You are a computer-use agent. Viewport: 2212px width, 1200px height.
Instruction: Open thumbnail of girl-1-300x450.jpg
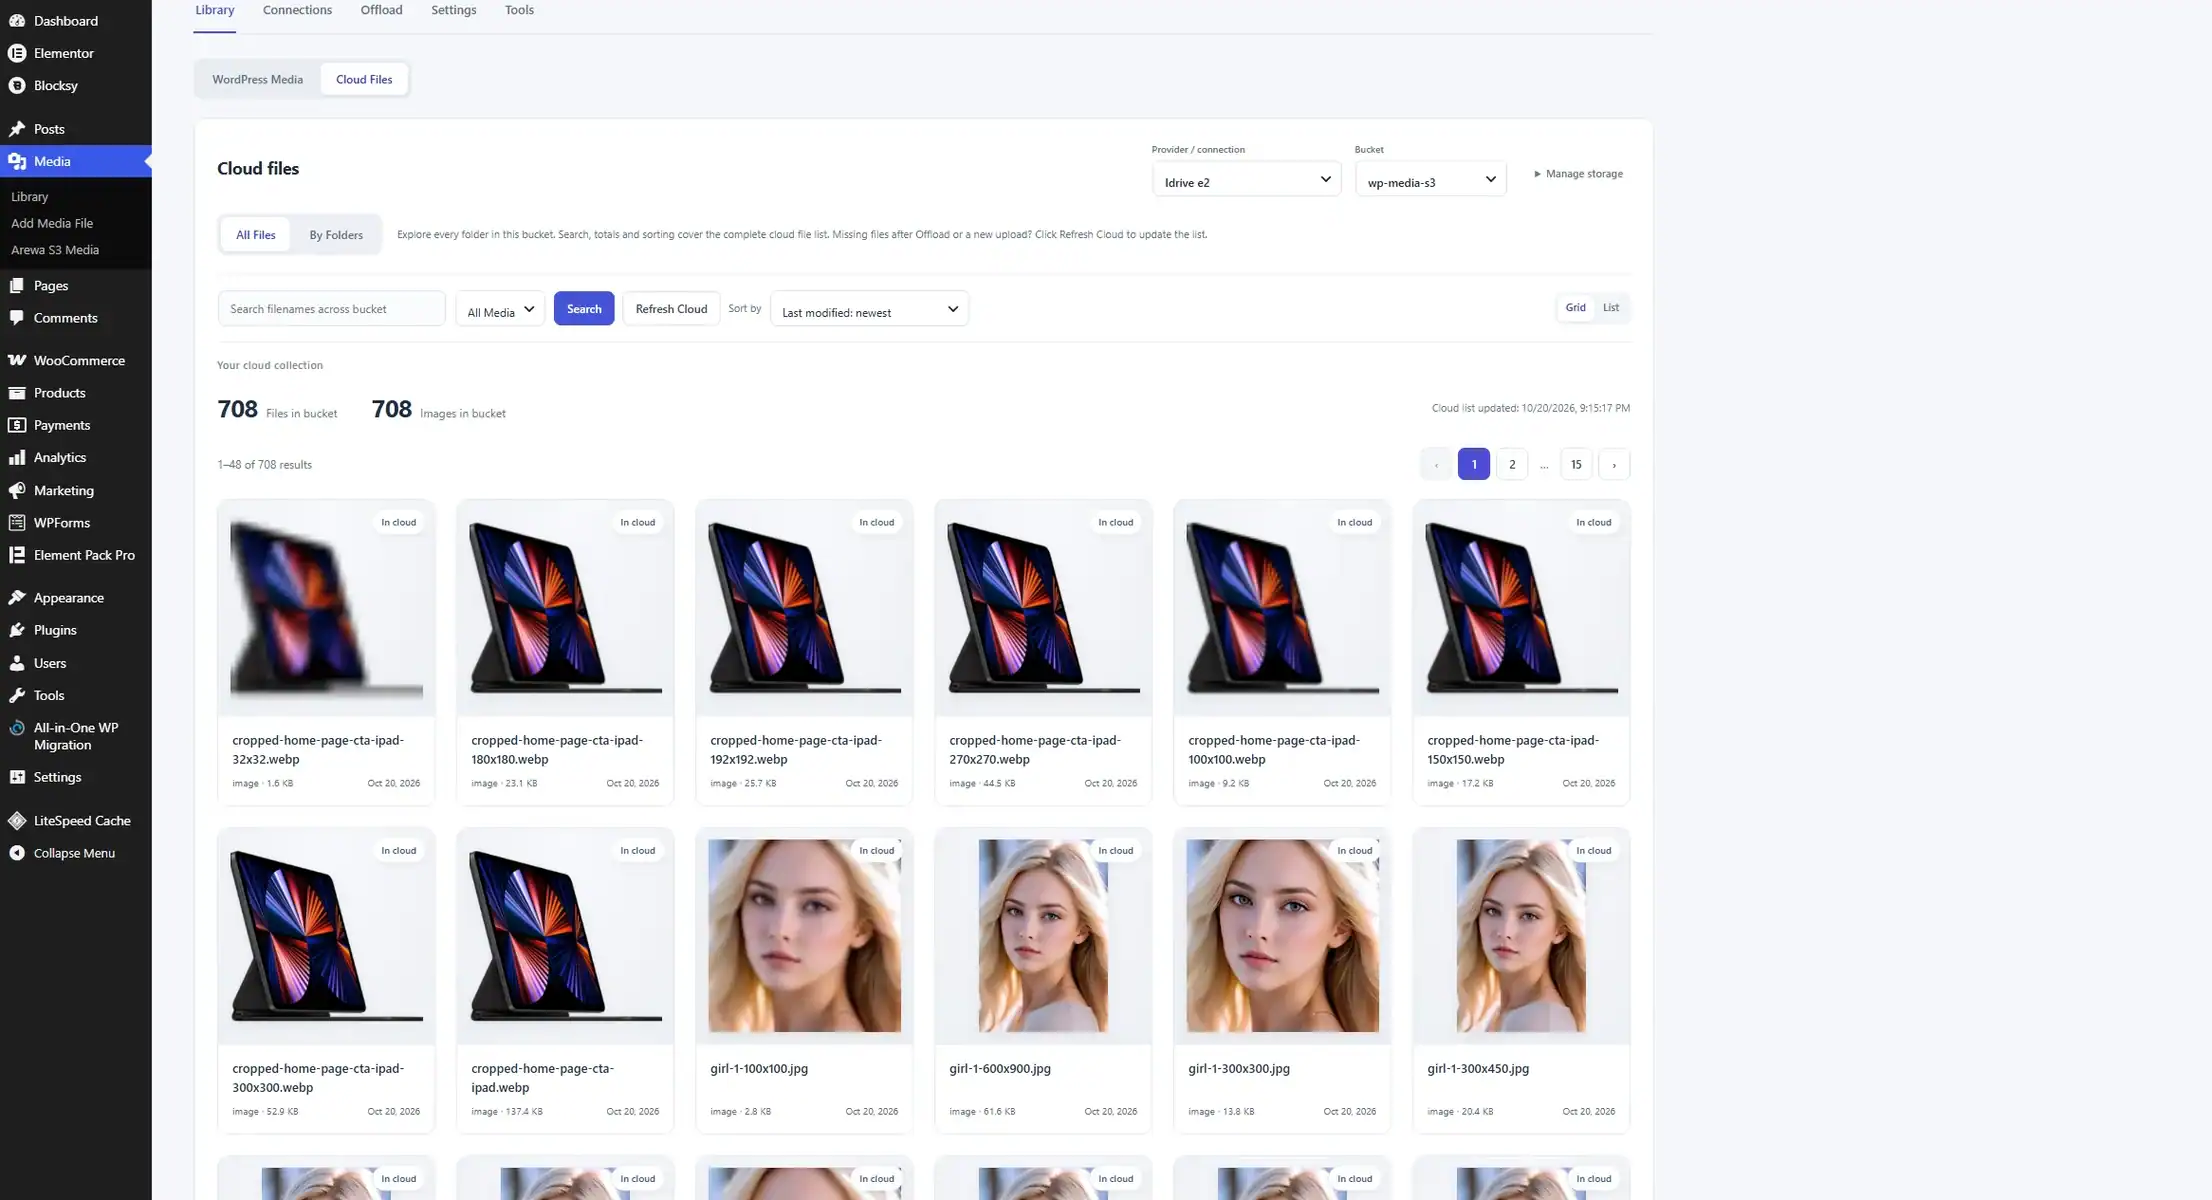pos(1521,936)
